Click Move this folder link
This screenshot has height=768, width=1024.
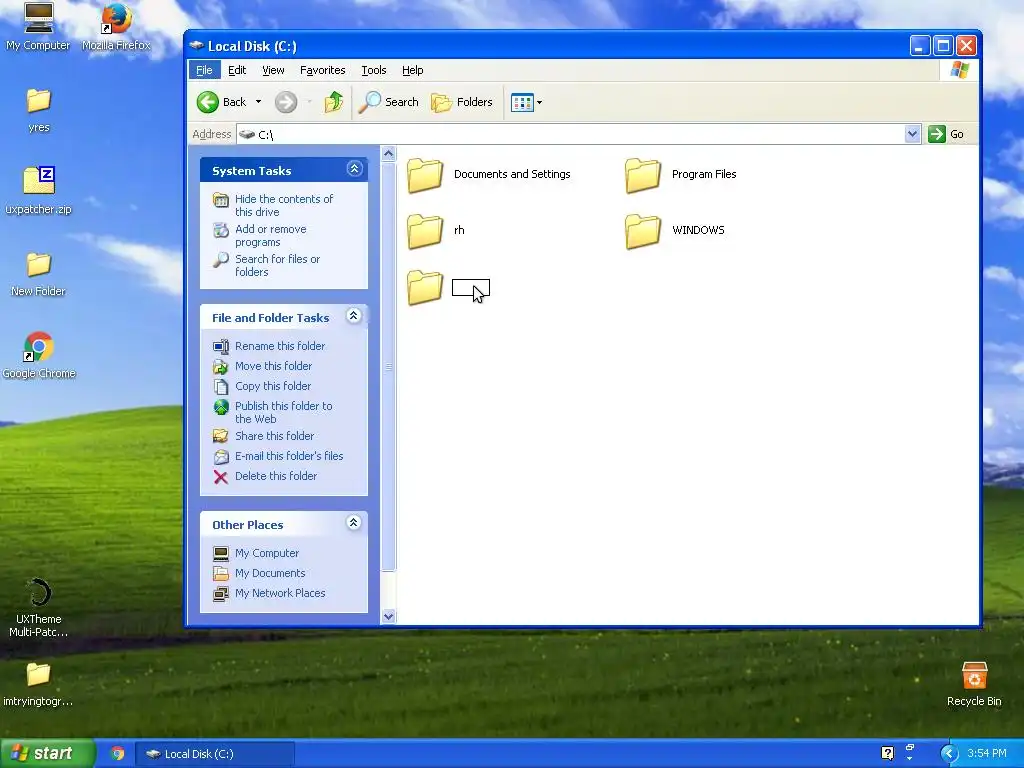pos(274,366)
